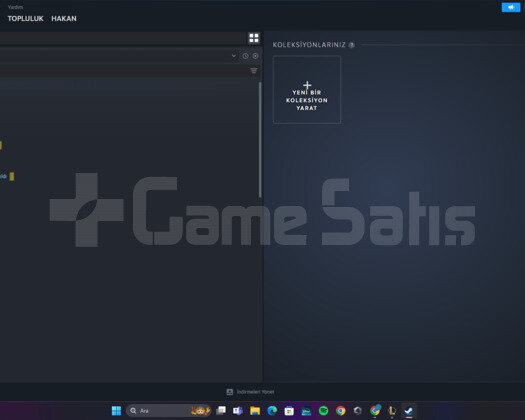The height and width of the screenshot is (420, 525).
Task: Click the downloads icon in bottom bar
Action: (230, 392)
